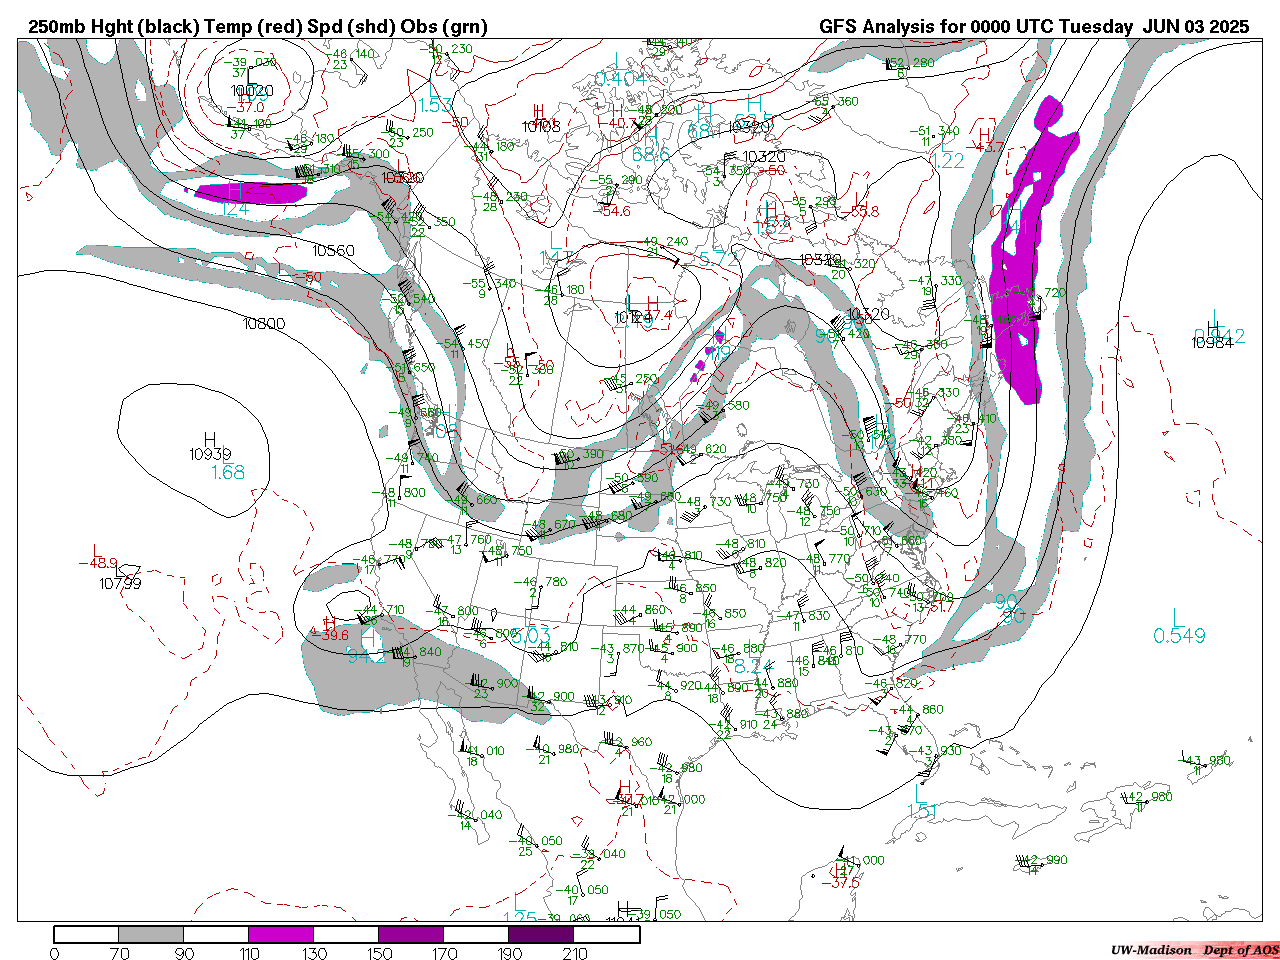Select the 10560 height contour label
Image resolution: width=1280 pixels, height=960 pixels.
point(333,250)
